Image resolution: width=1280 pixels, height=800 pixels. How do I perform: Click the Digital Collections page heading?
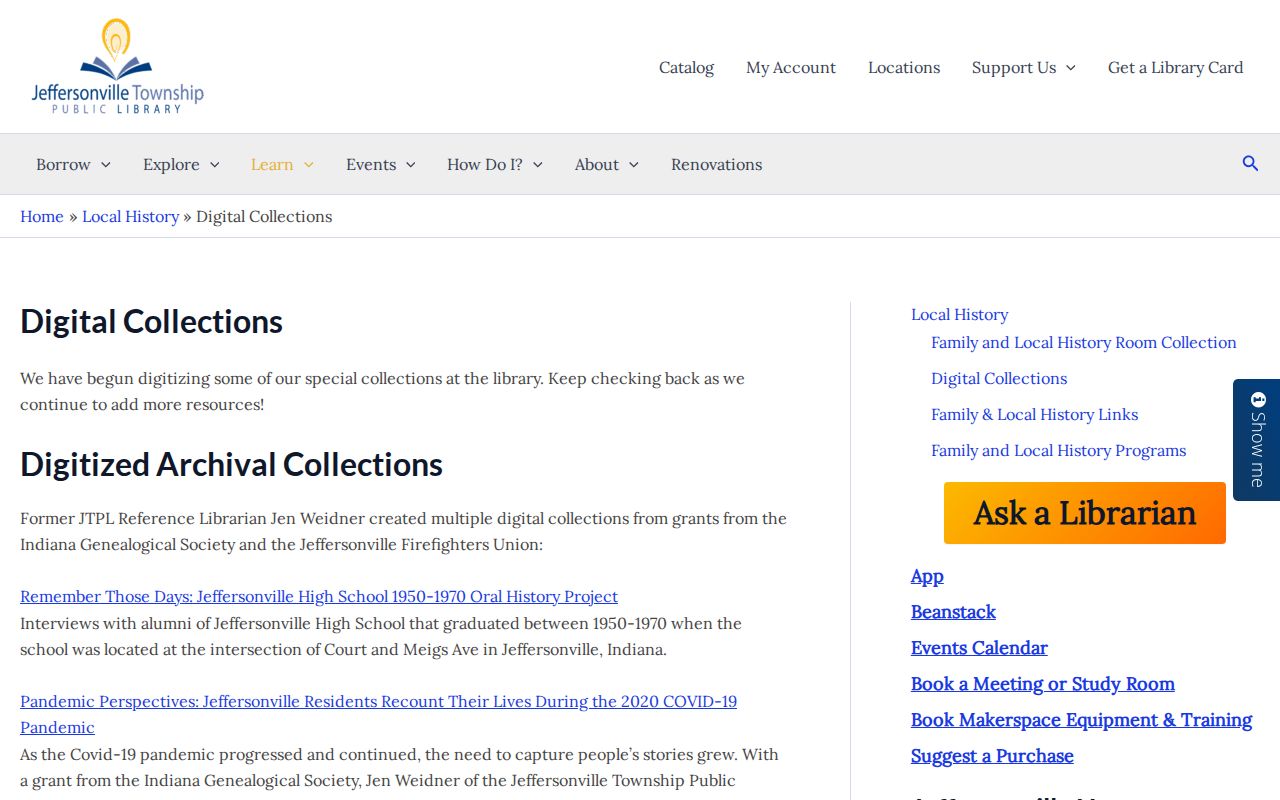(x=152, y=322)
